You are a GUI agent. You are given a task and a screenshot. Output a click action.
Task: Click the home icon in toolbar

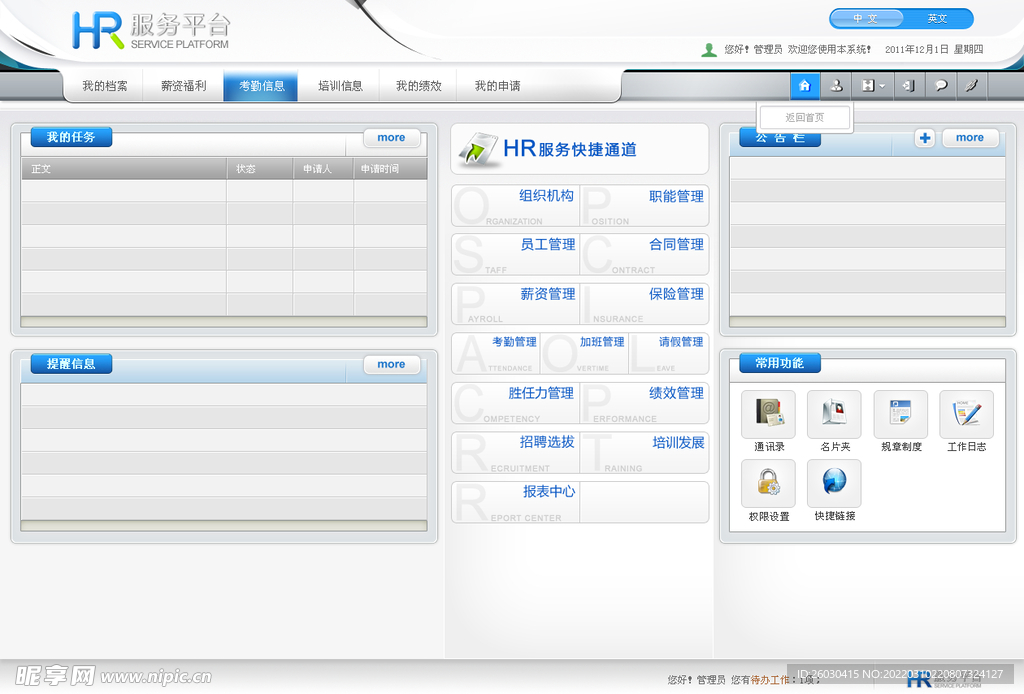[804, 86]
